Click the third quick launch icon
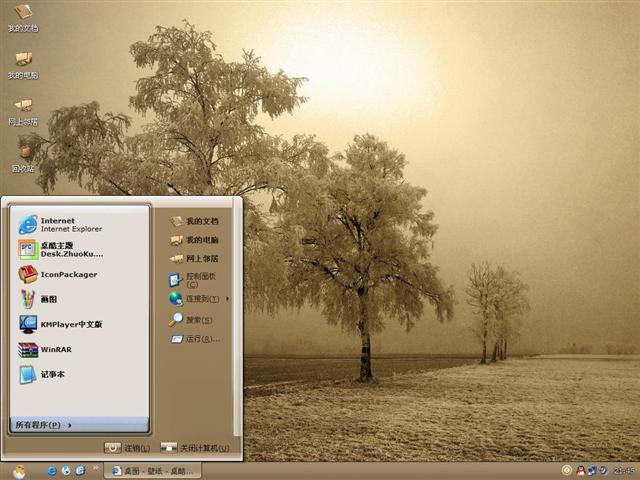The height and width of the screenshot is (480, 640). point(80,471)
